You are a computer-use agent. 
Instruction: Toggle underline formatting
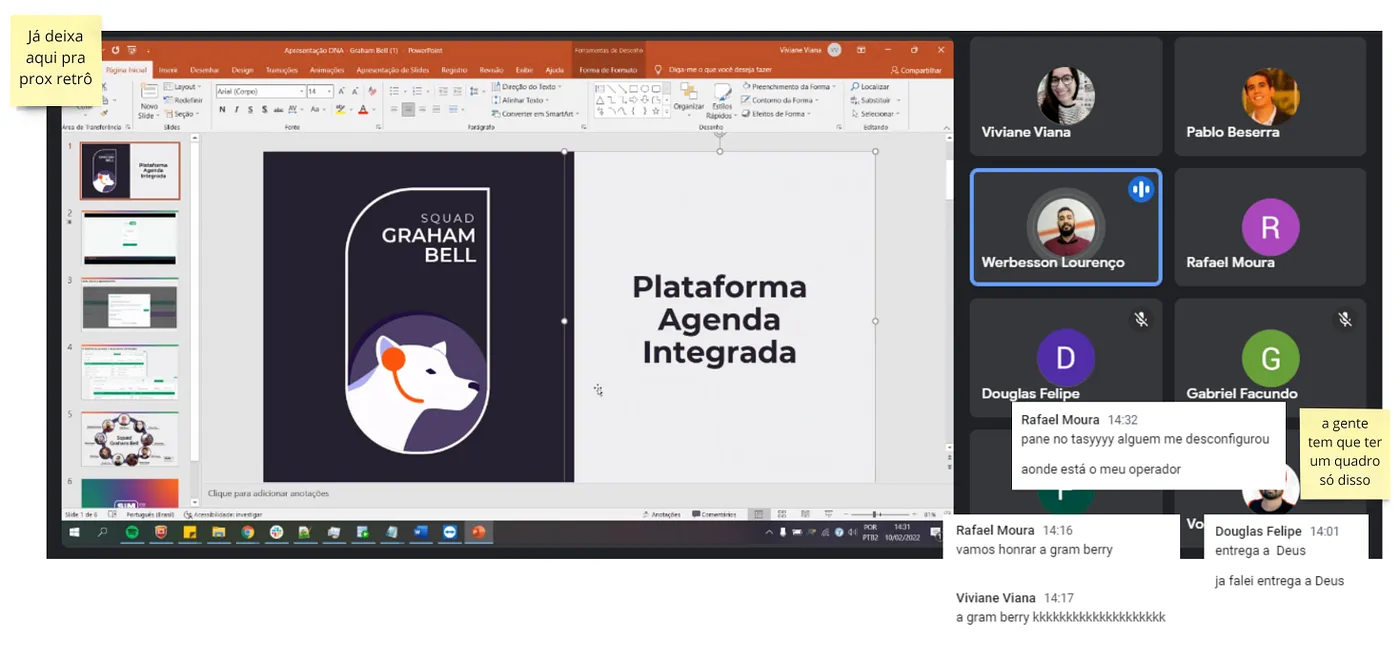(x=250, y=110)
